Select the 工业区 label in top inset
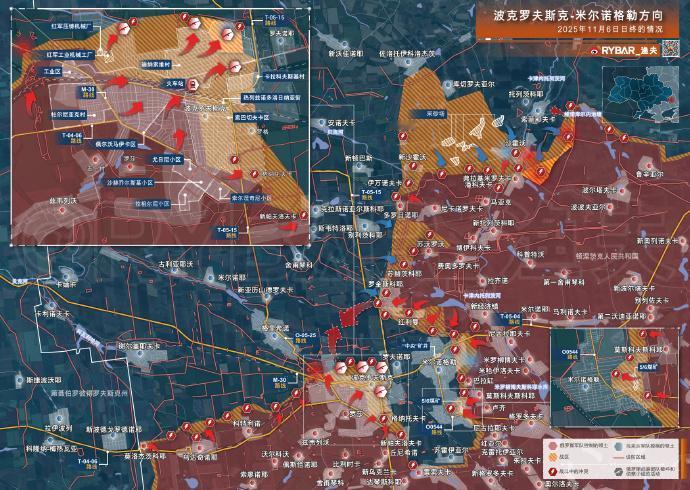Screen dimensions: 690x490 pyautogui.click(x=51, y=71)
